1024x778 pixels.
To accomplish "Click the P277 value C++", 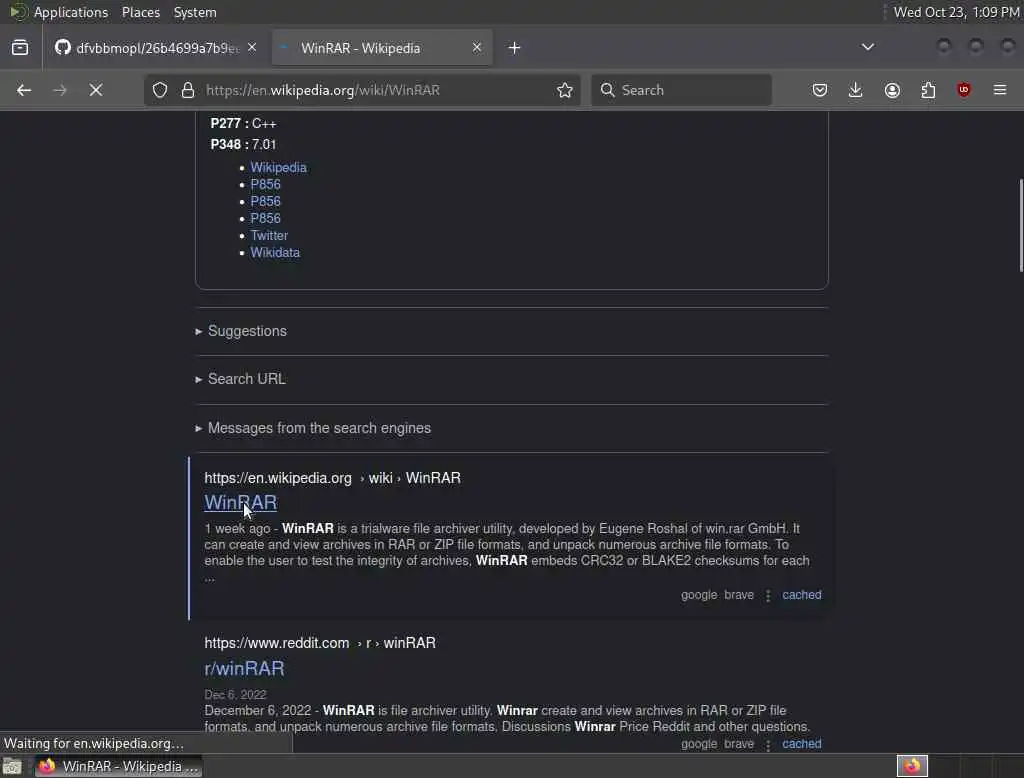I will point(264,123).
